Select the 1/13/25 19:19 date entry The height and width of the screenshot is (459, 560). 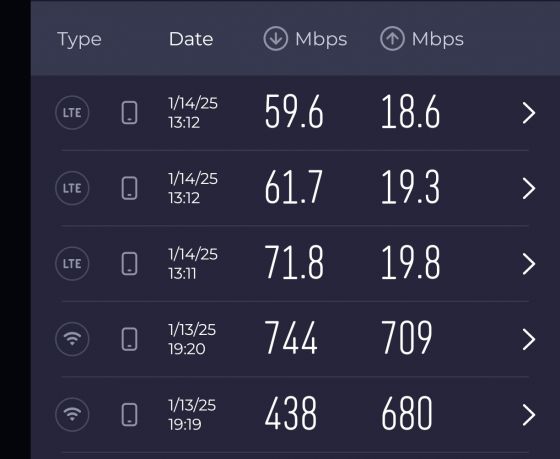[192, 414]
